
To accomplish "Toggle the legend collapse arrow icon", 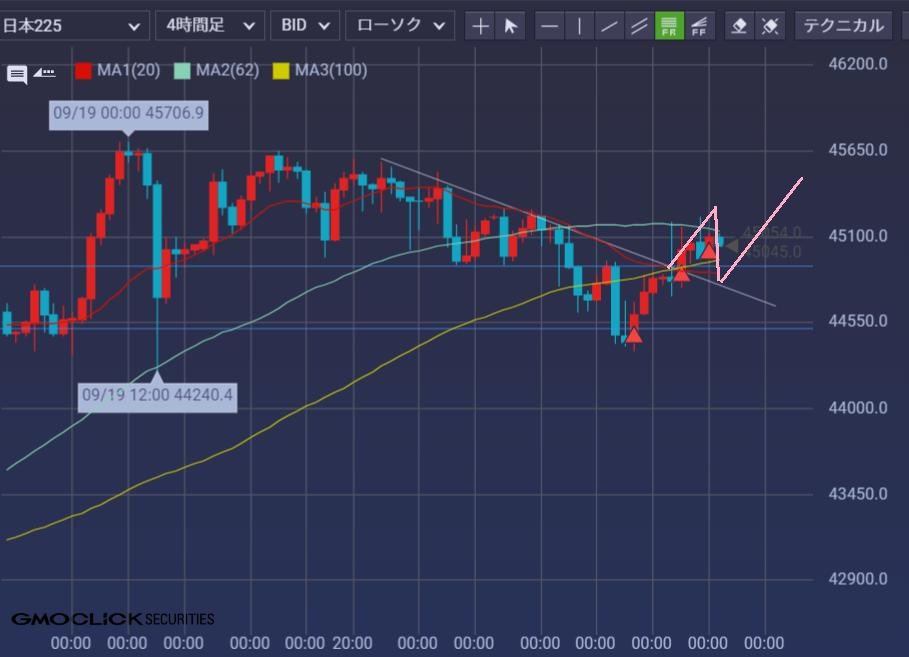I will tap(44, 72).
